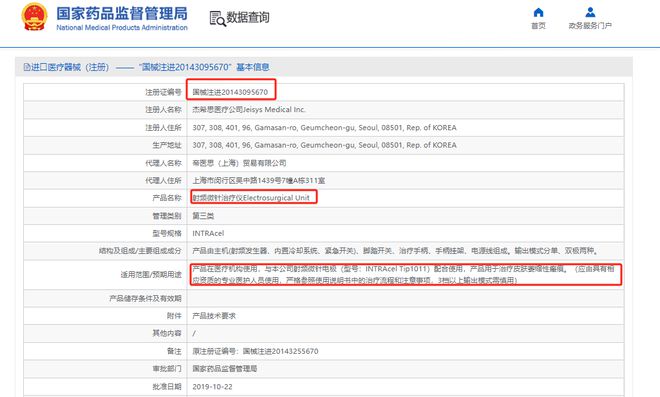Click 原注册证编号 国械注进20143255670 remark

[255, 351]
